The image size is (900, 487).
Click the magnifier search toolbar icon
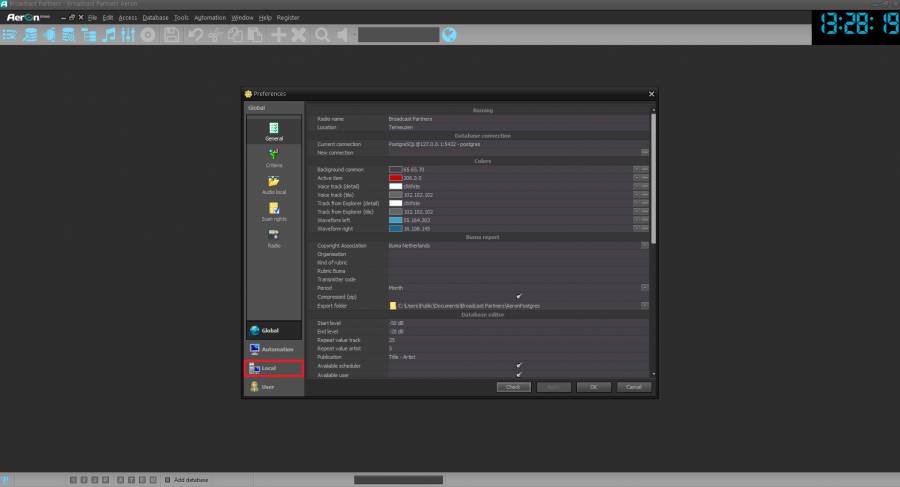coord(322,35)
